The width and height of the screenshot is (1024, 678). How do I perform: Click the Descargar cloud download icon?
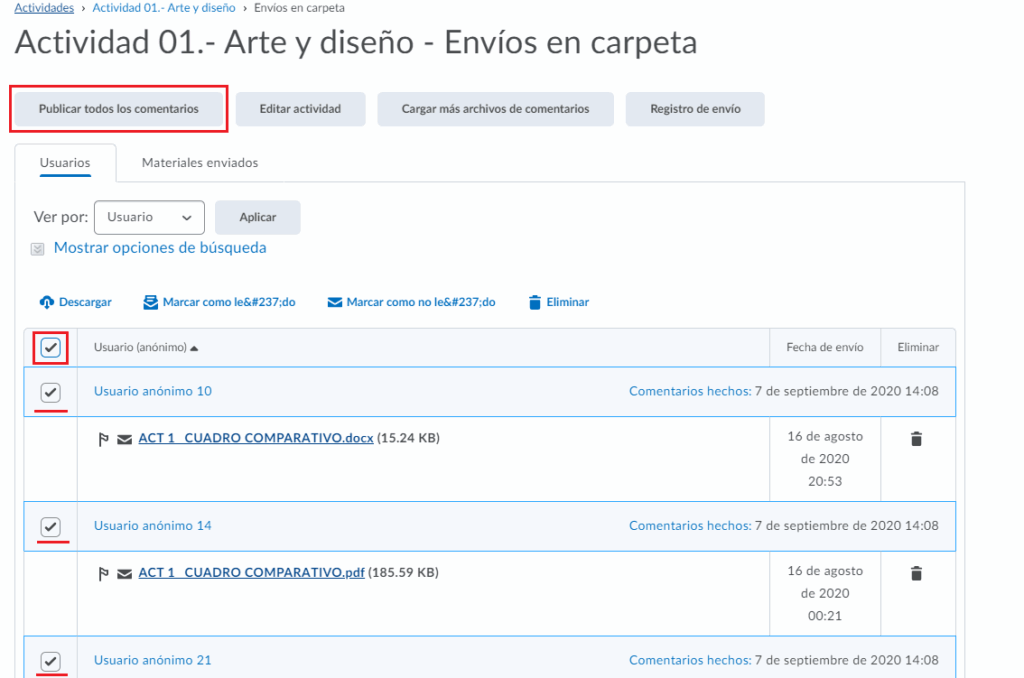[47, 302]
